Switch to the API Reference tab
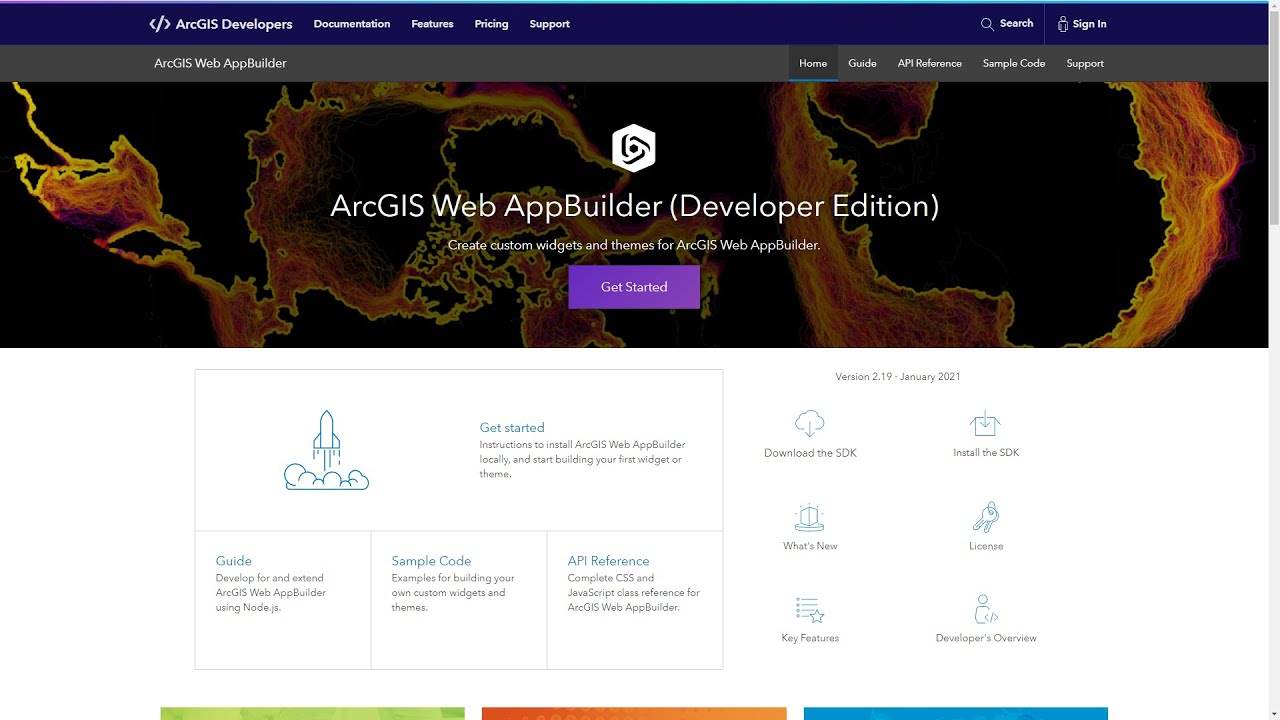1280x720 pixels. (x=929, y=63)
